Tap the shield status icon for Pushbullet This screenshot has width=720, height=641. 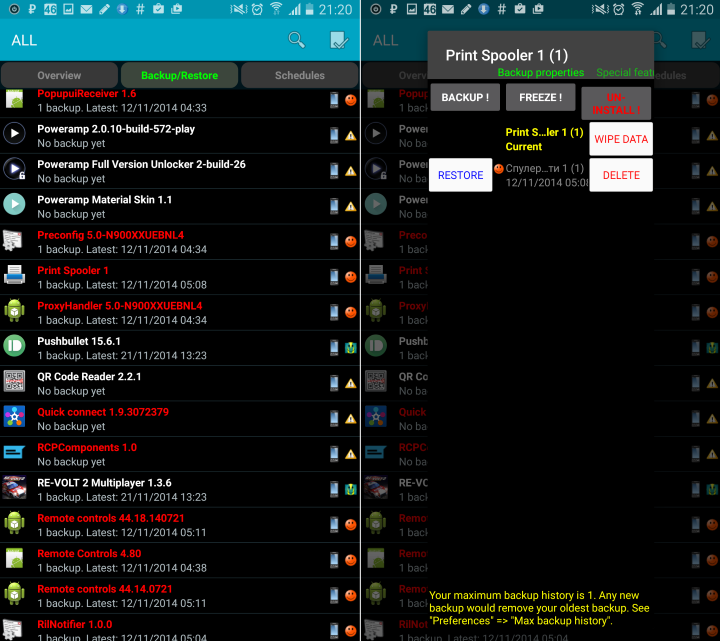(351, 348)
